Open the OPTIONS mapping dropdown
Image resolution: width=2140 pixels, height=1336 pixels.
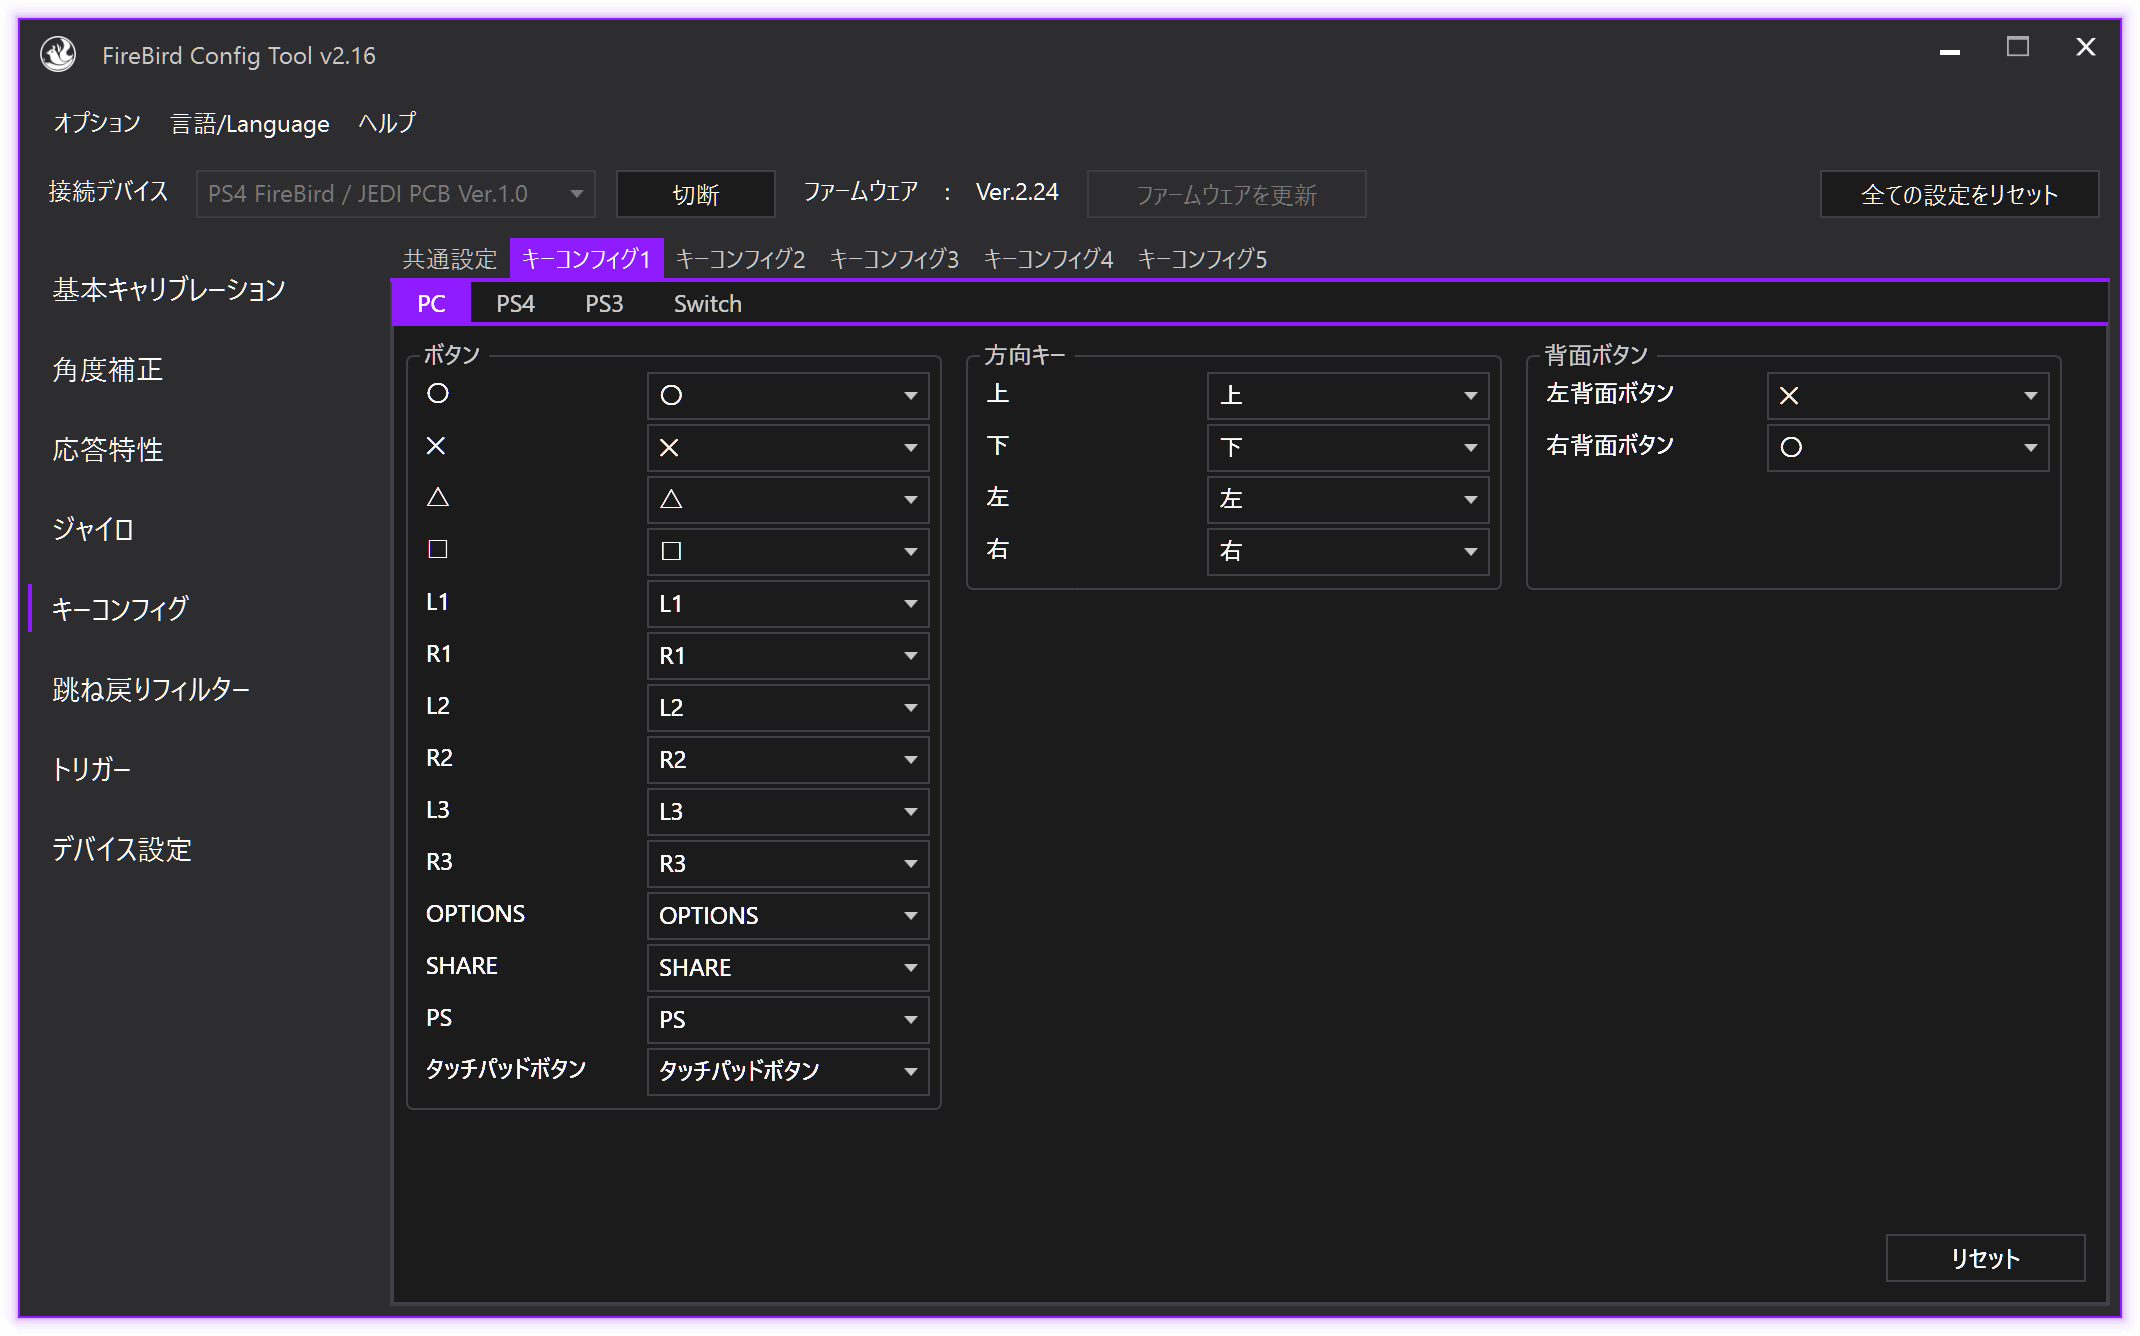pos(787,916)
